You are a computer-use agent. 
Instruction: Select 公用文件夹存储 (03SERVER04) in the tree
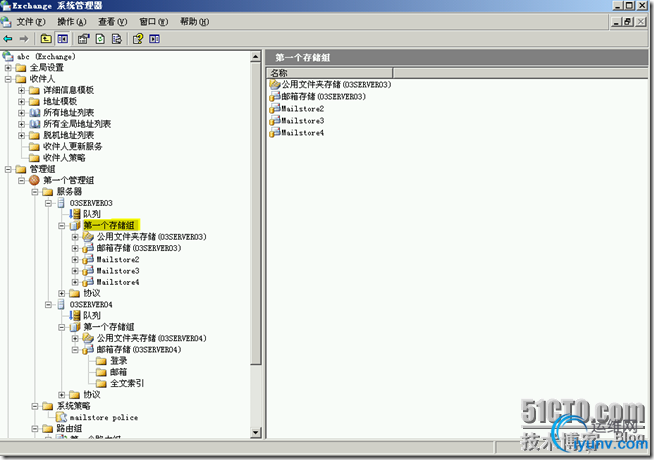point(151,338)
